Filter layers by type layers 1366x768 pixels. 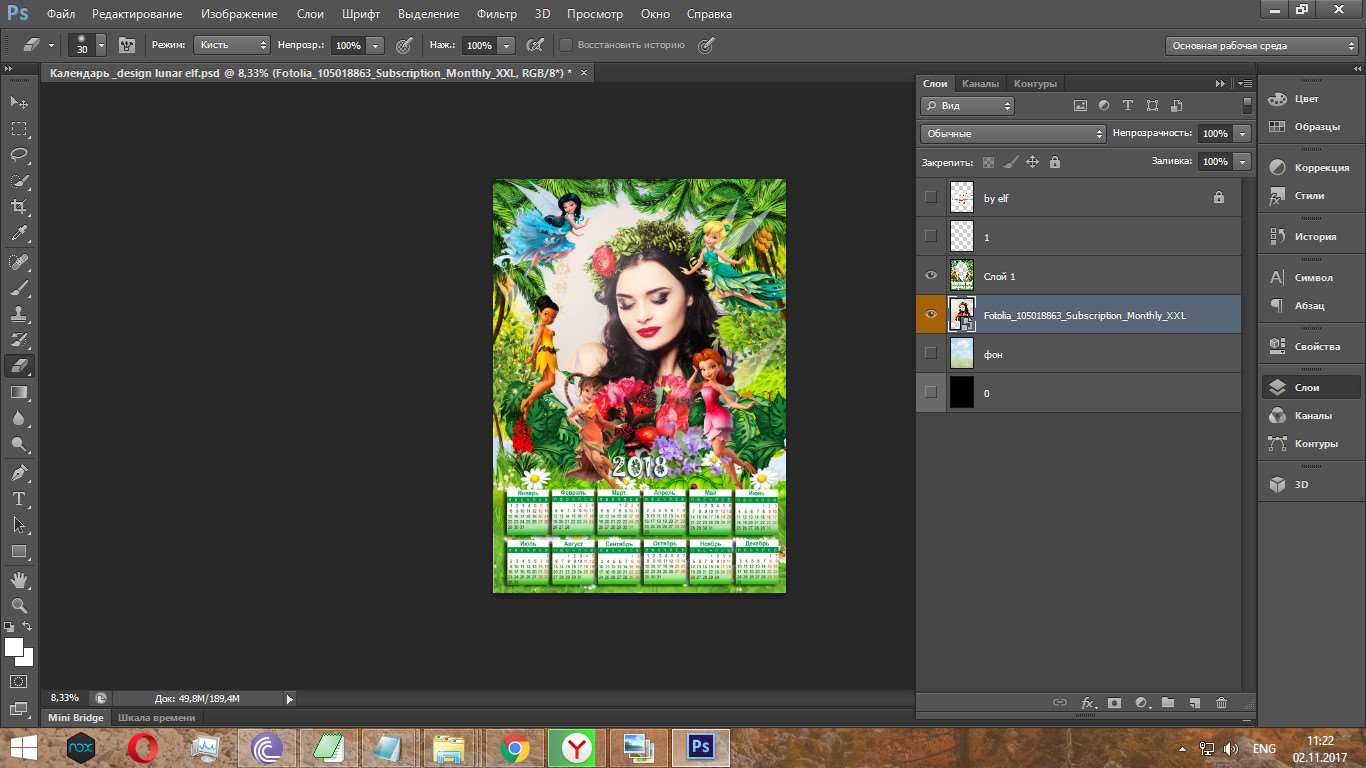[x=1128, y=105]
